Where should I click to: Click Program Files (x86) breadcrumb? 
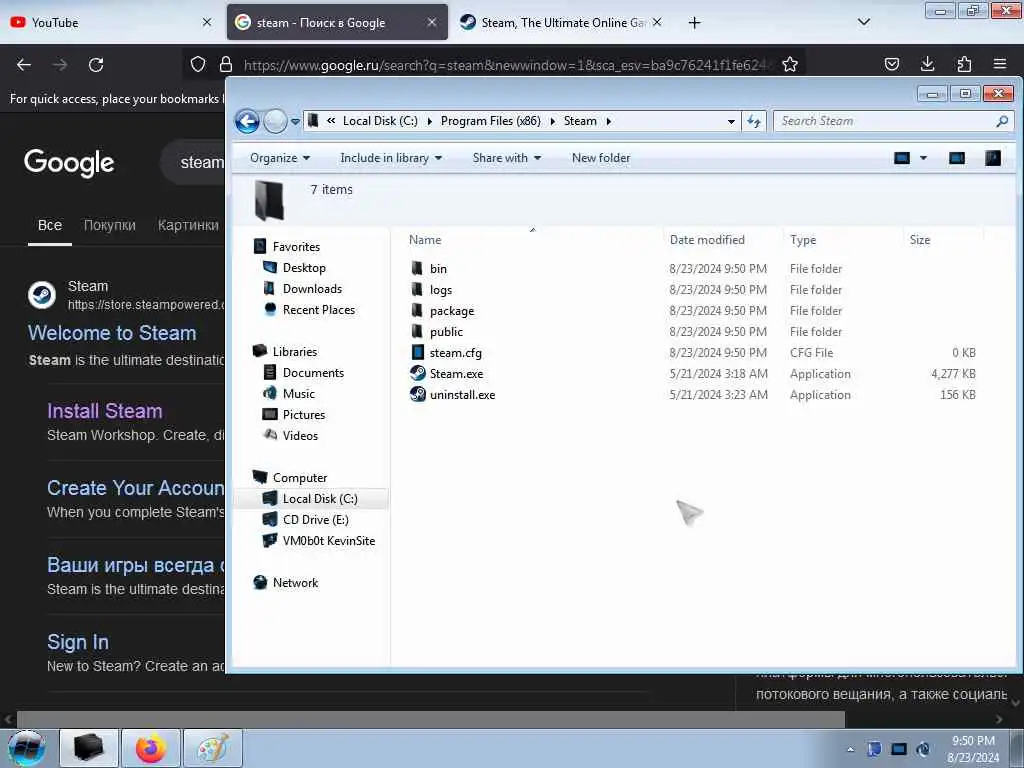tap(490, 121)
